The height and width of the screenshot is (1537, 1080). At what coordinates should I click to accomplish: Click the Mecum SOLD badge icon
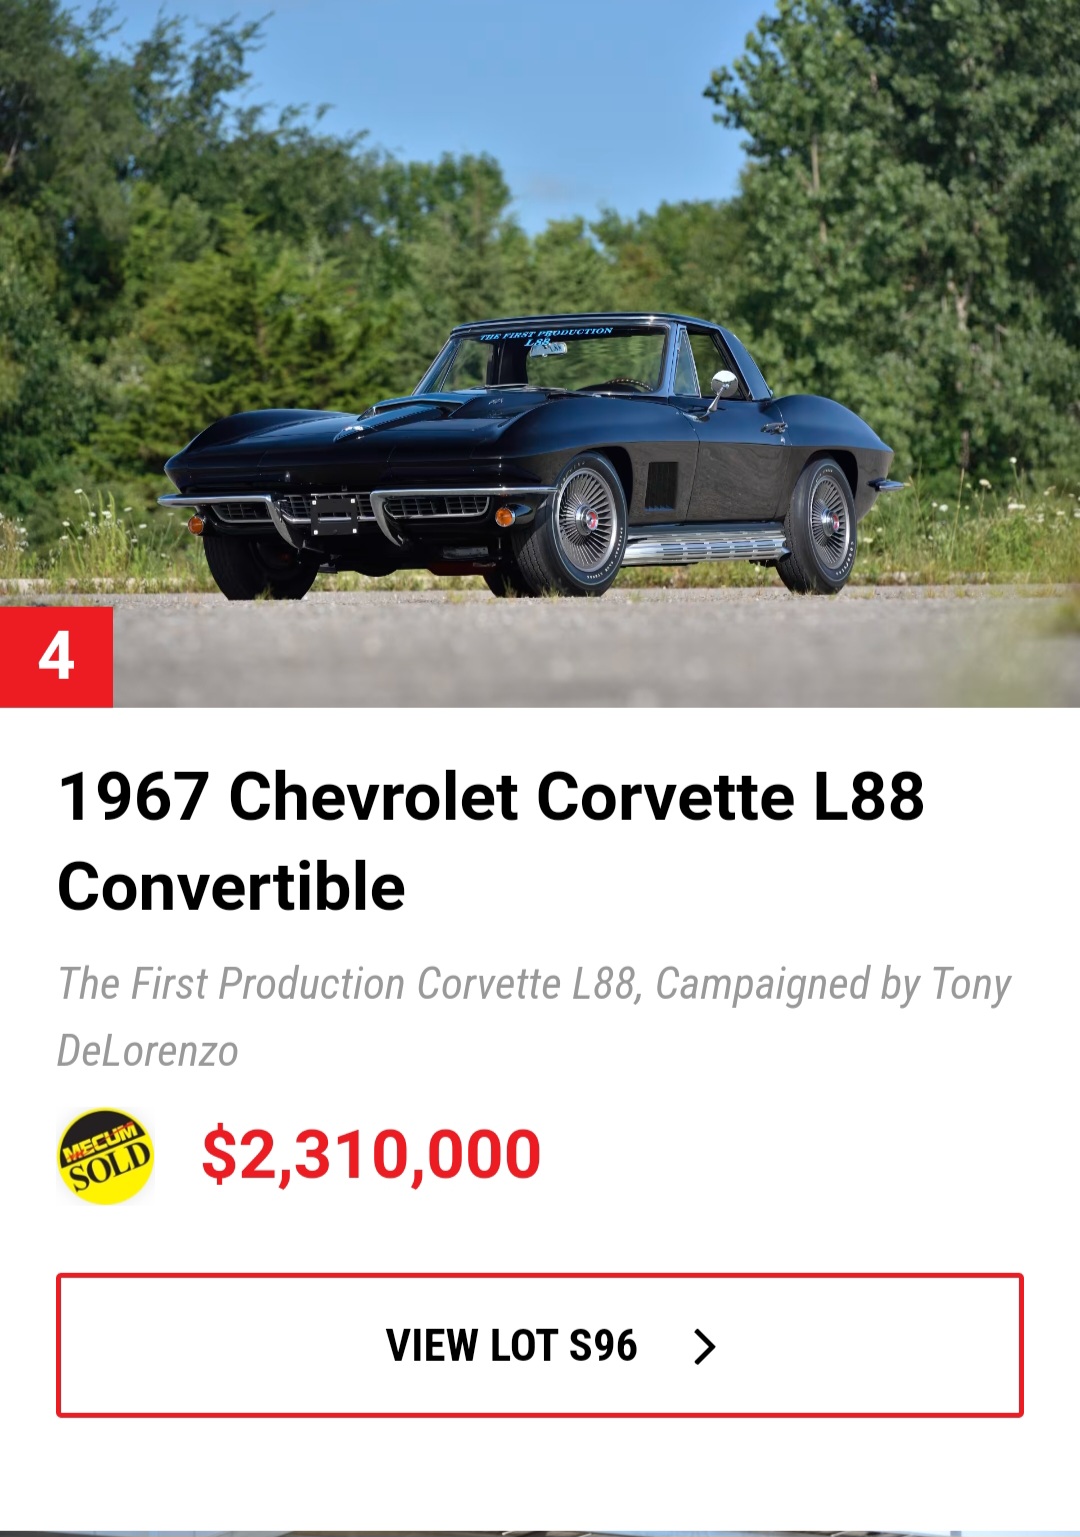tap(105, 1155)
